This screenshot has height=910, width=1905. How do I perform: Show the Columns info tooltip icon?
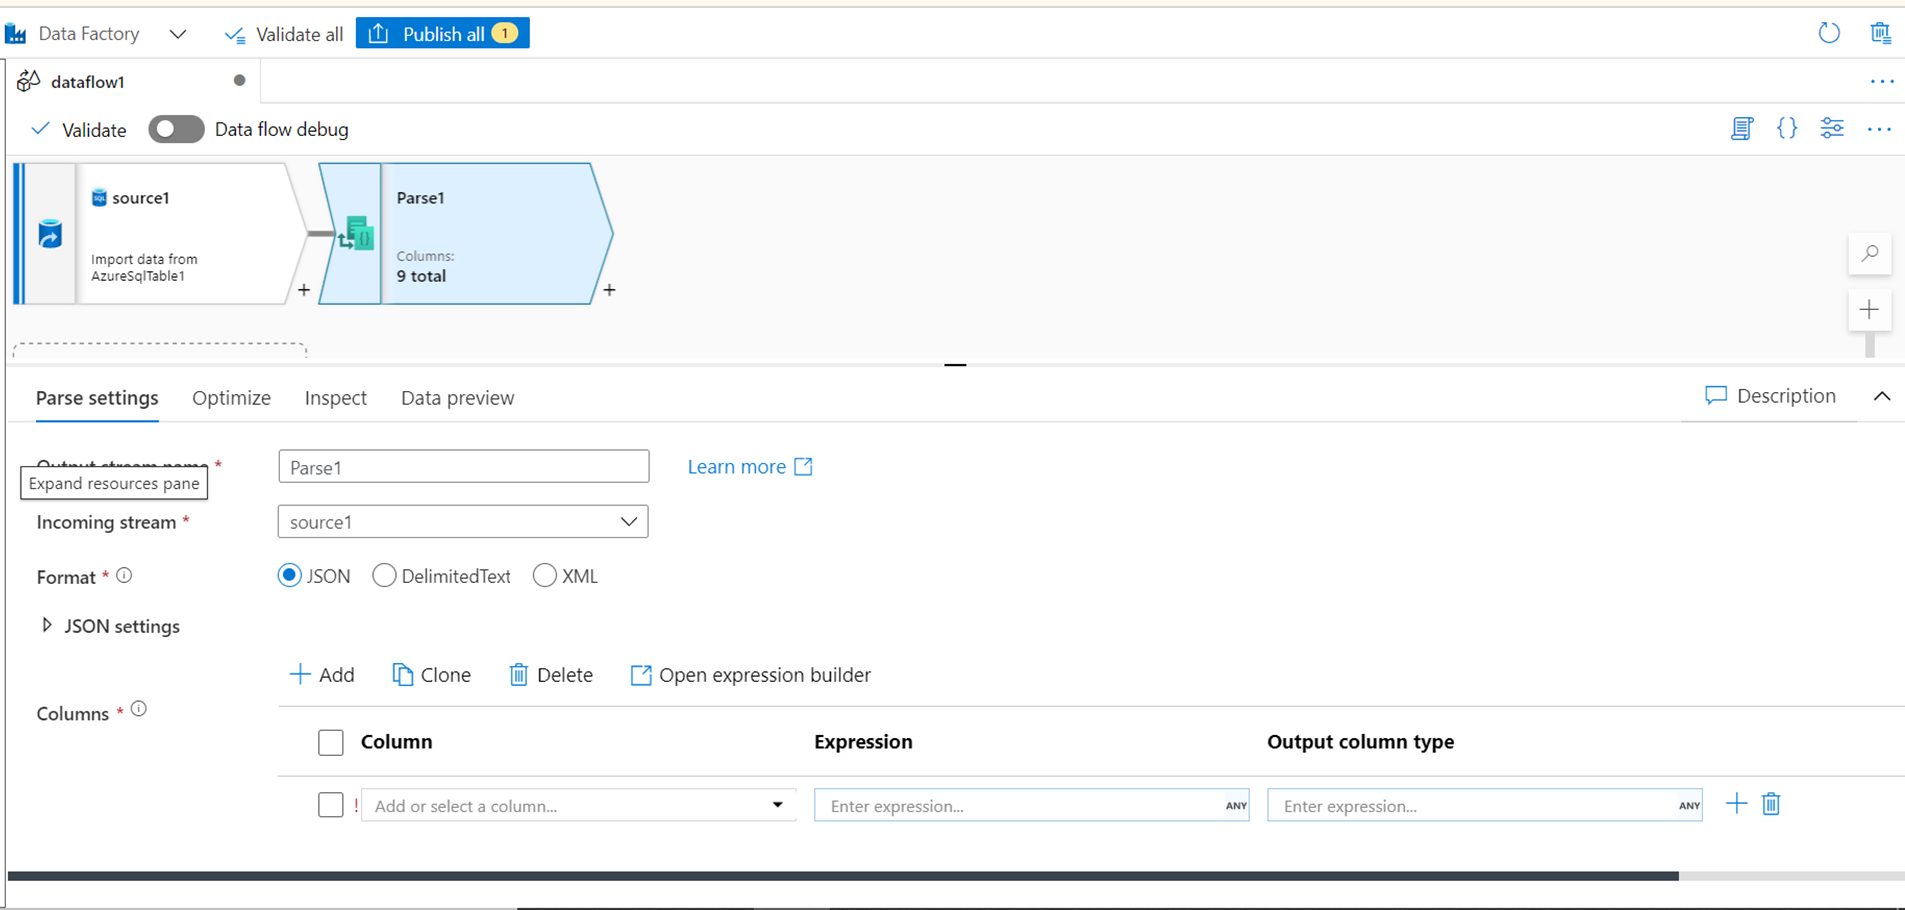pos(139,709)
